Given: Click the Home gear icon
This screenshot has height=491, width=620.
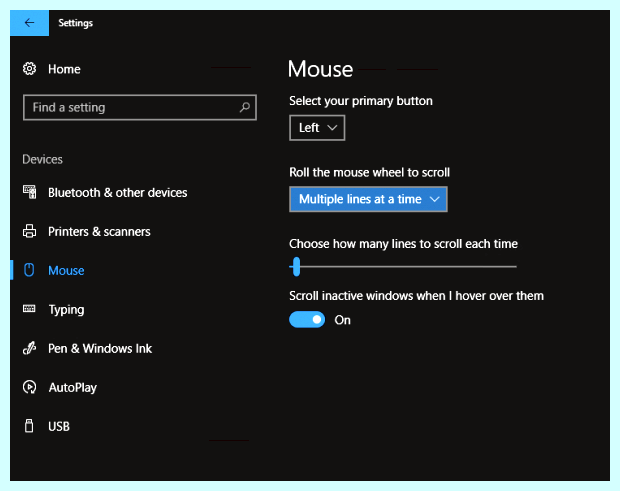Looking at the screenshot, I should [x=29, y=69].
